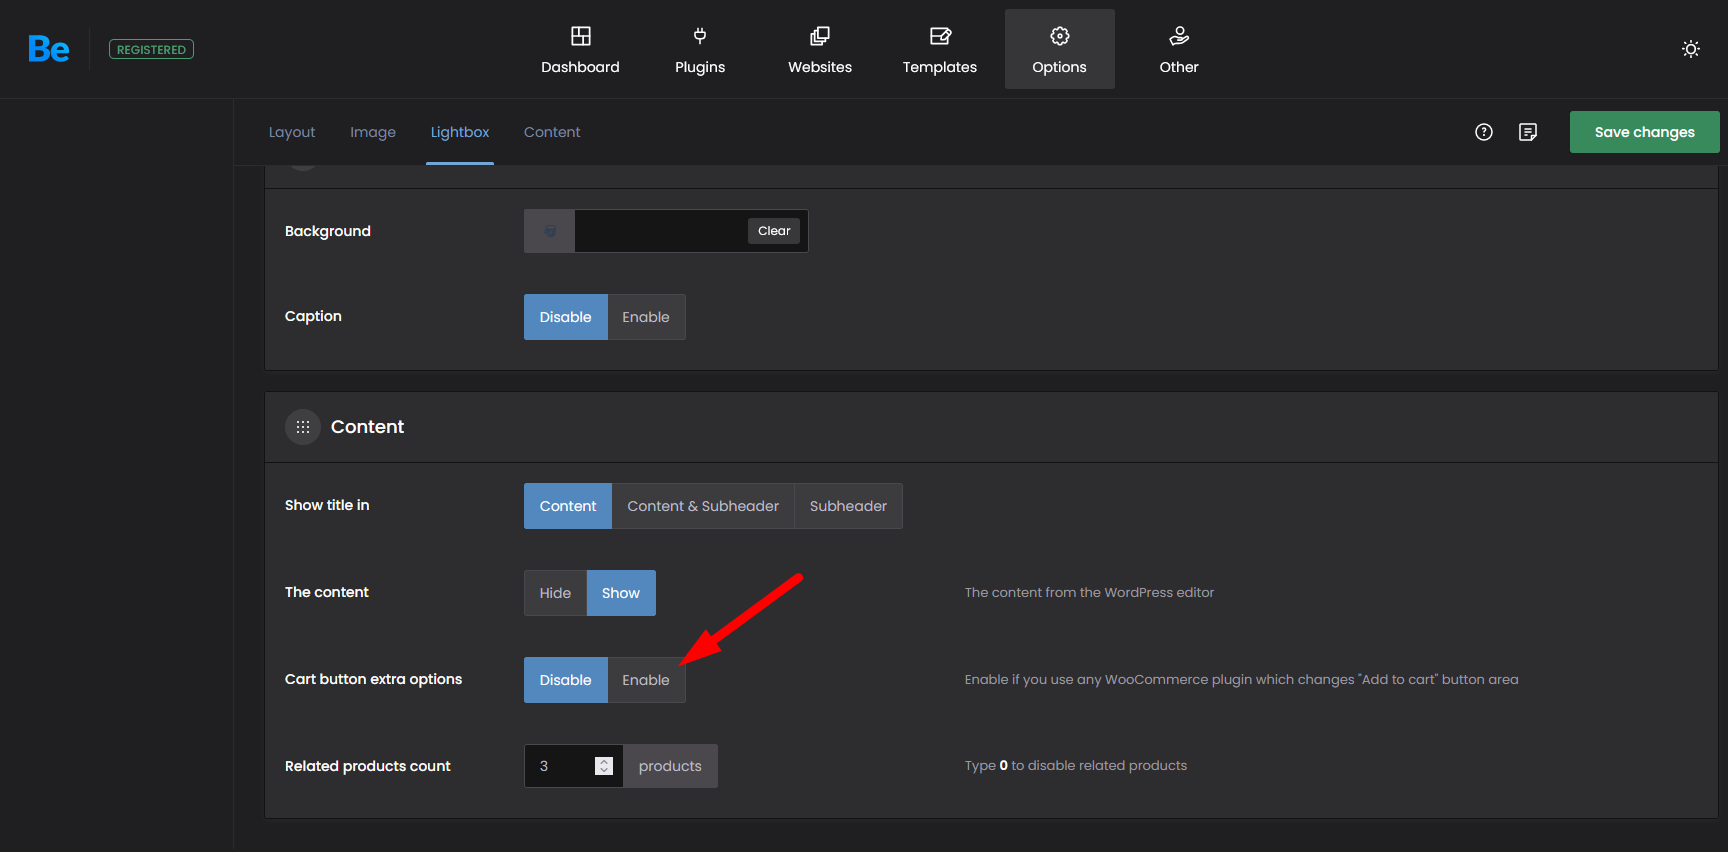The width and height of the screenshot is (1728, 852).
Task: Switch to the Layout tab
Action: (x=292, y=132)
